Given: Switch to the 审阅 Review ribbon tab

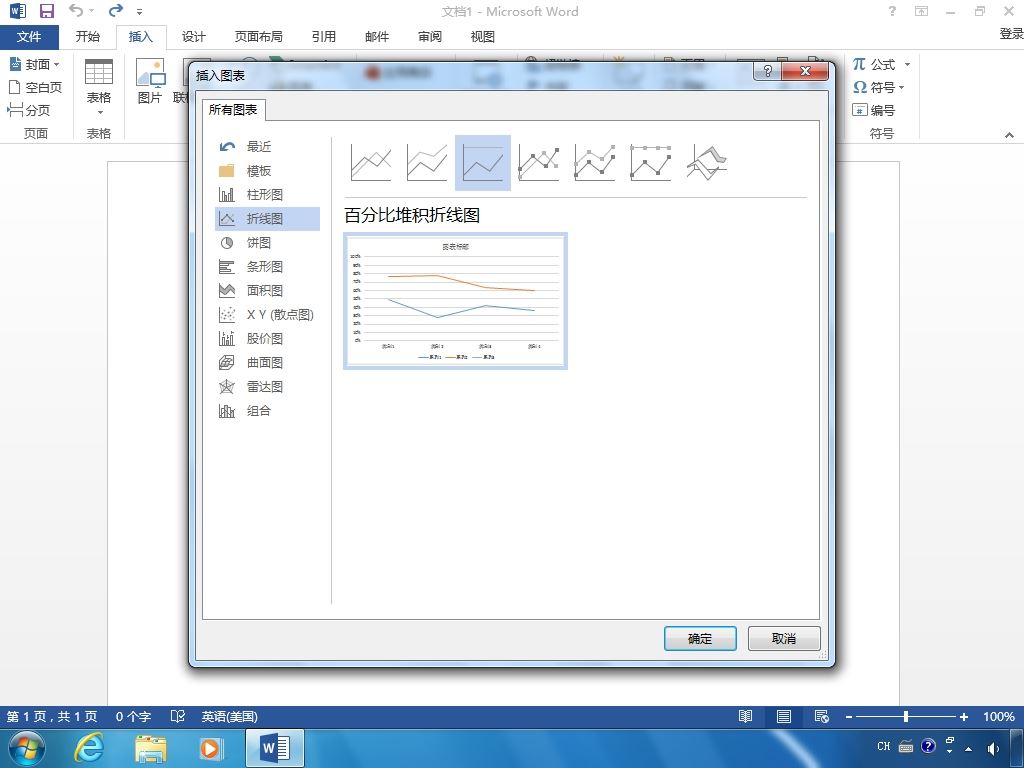Looking at the screenshot, I should [x=430, y=37].
